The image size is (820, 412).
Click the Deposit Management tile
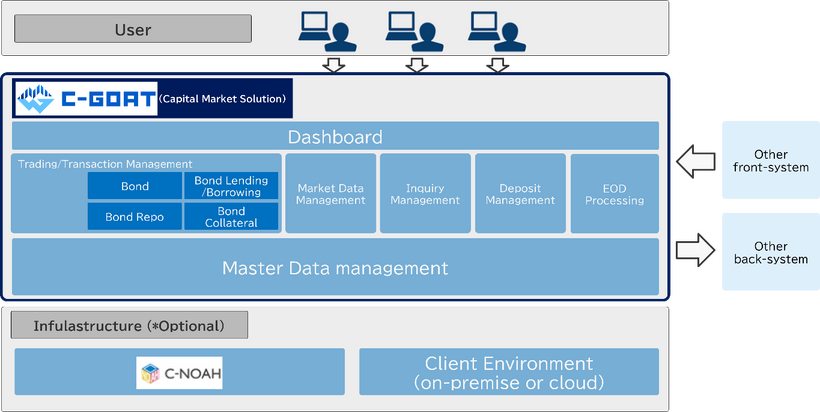(x=520, y=193)
